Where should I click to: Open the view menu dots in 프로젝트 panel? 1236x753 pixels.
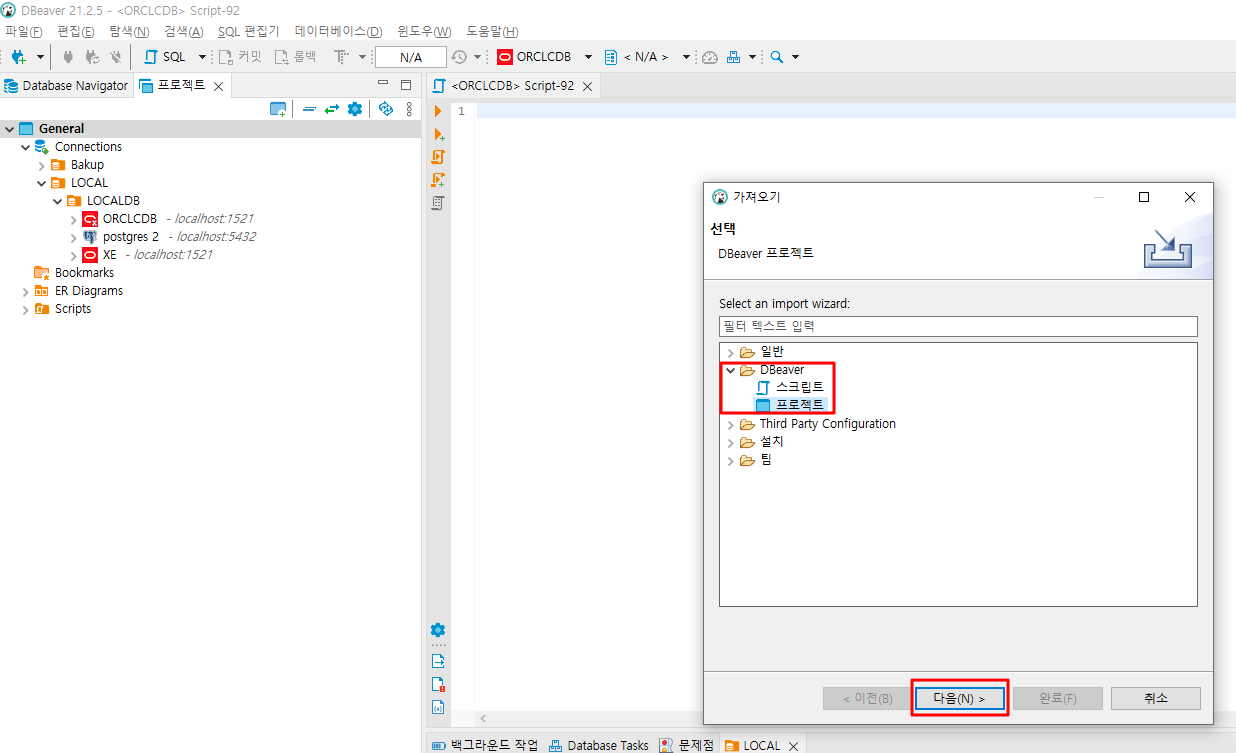[x=409, y=109]
